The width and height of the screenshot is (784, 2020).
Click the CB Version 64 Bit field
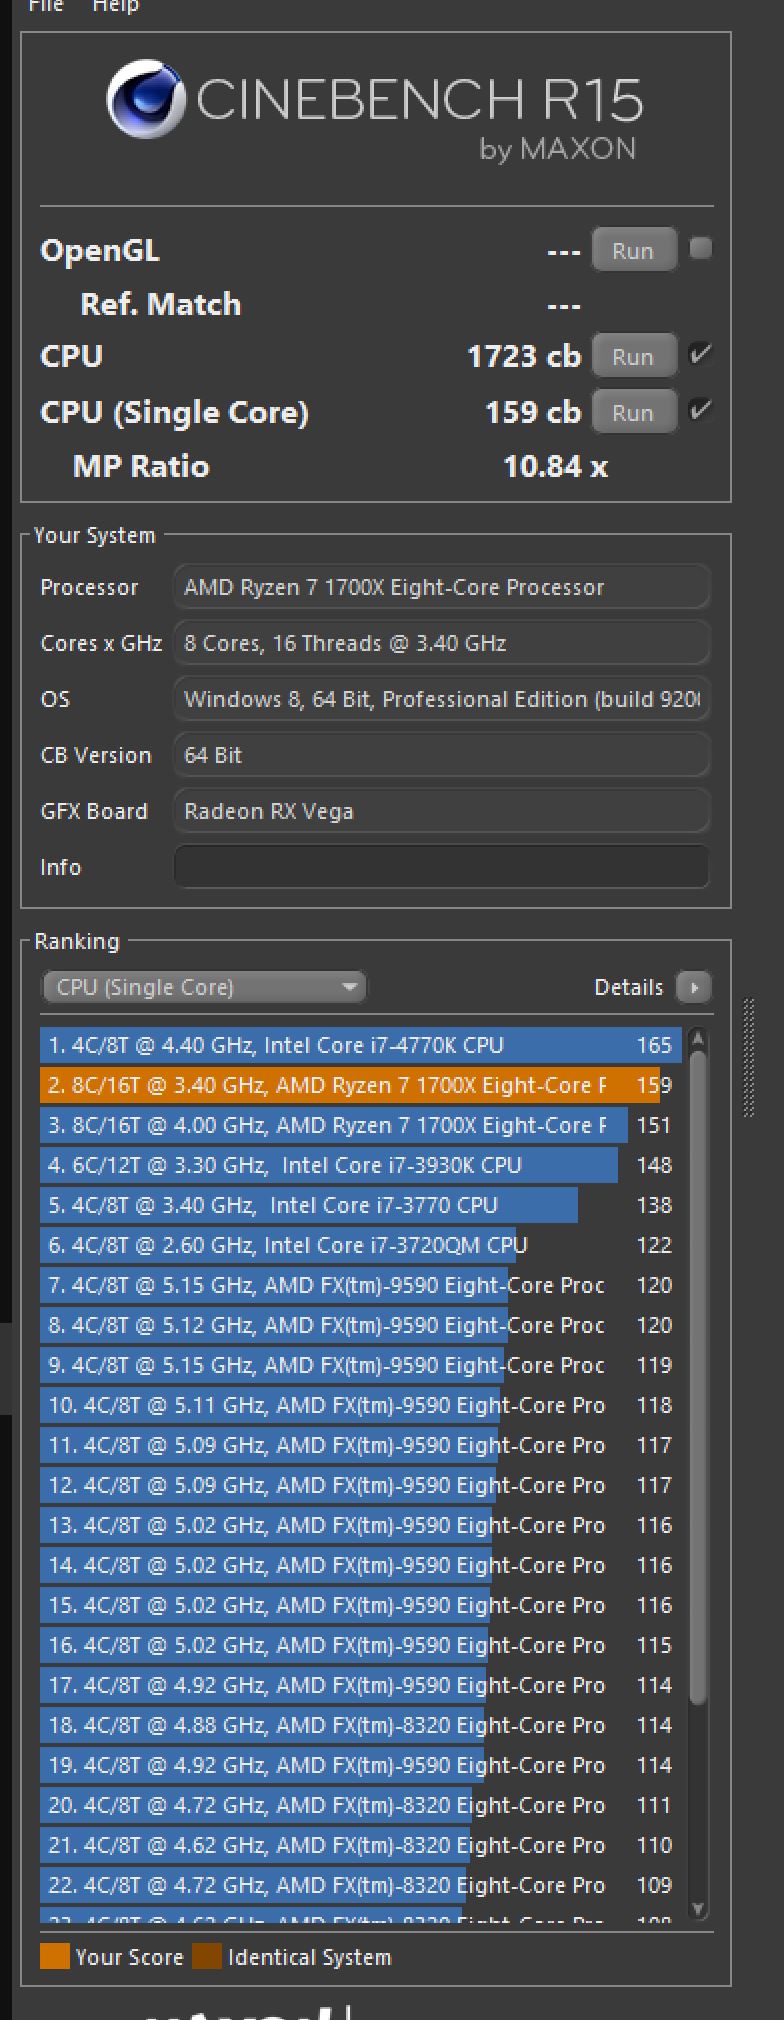442,755
